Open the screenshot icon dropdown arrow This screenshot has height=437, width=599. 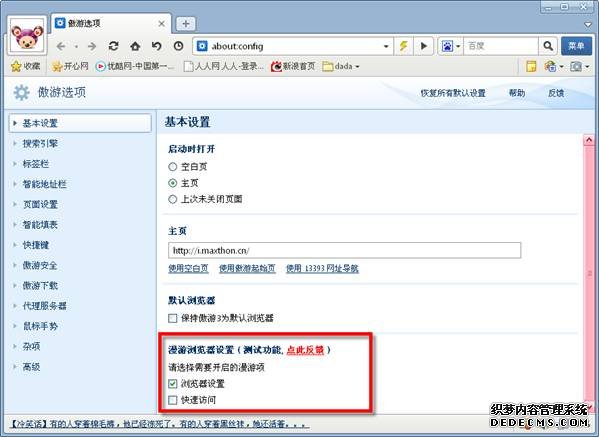tap(587, 67)
